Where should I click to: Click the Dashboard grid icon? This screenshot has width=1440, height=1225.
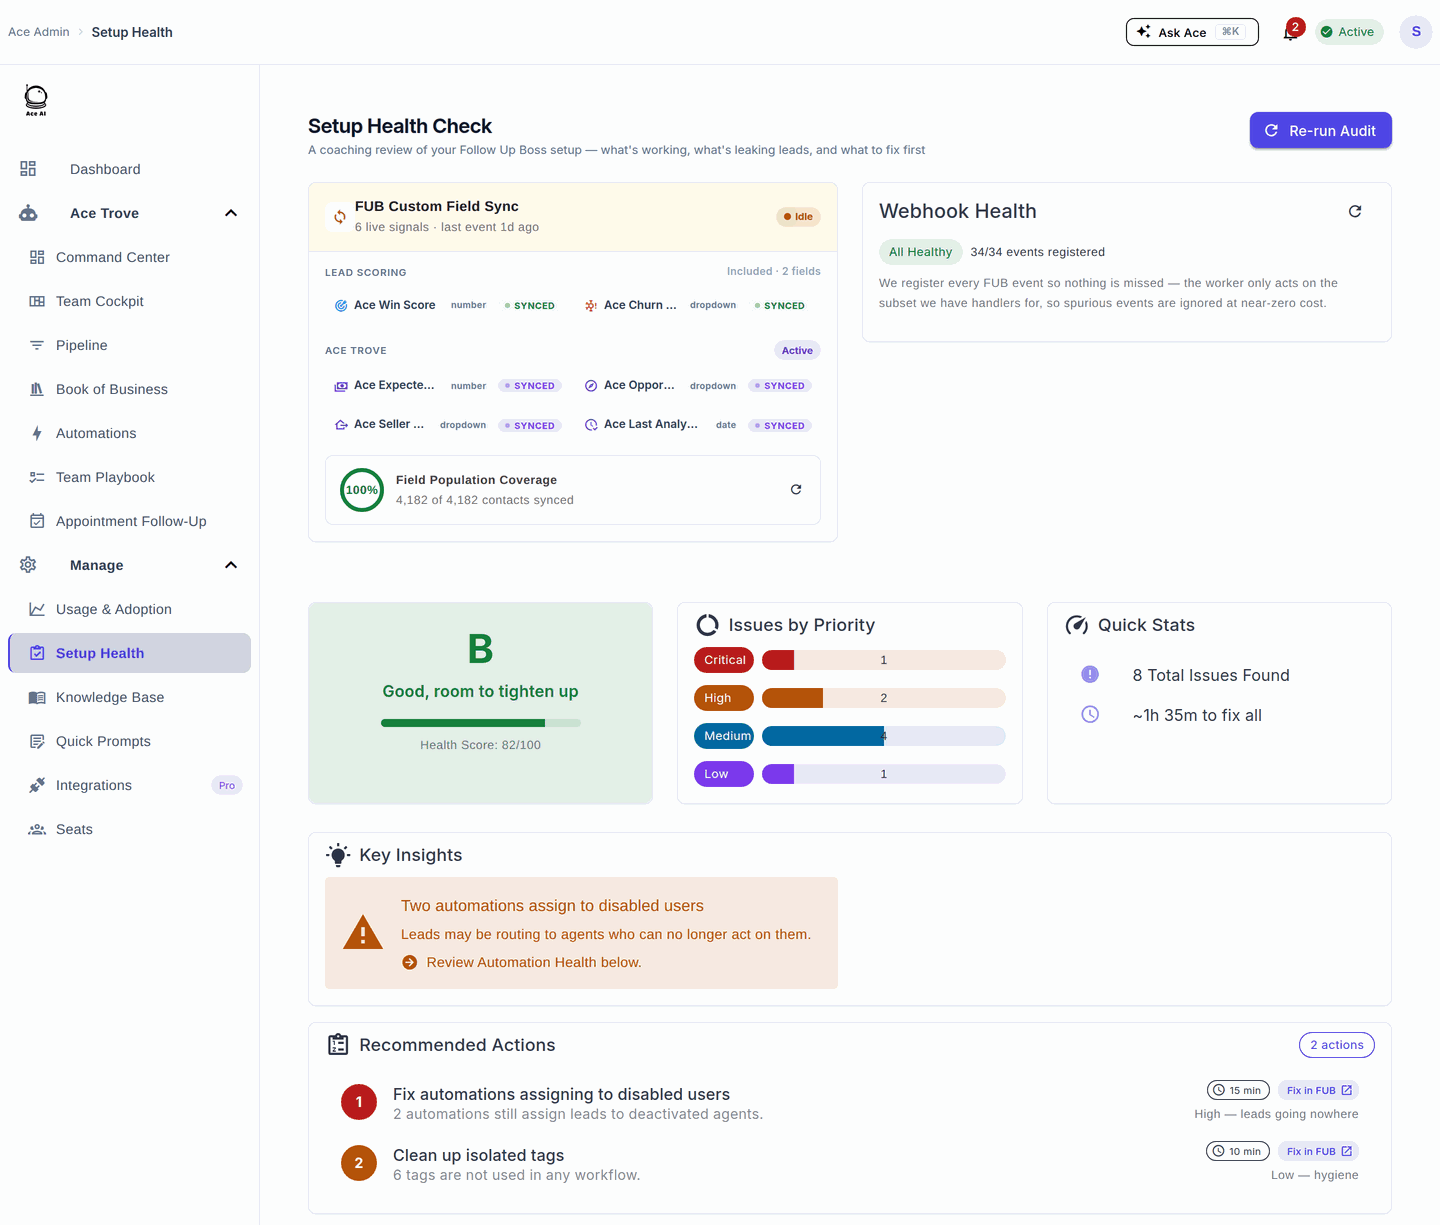[x=28, y=169]
